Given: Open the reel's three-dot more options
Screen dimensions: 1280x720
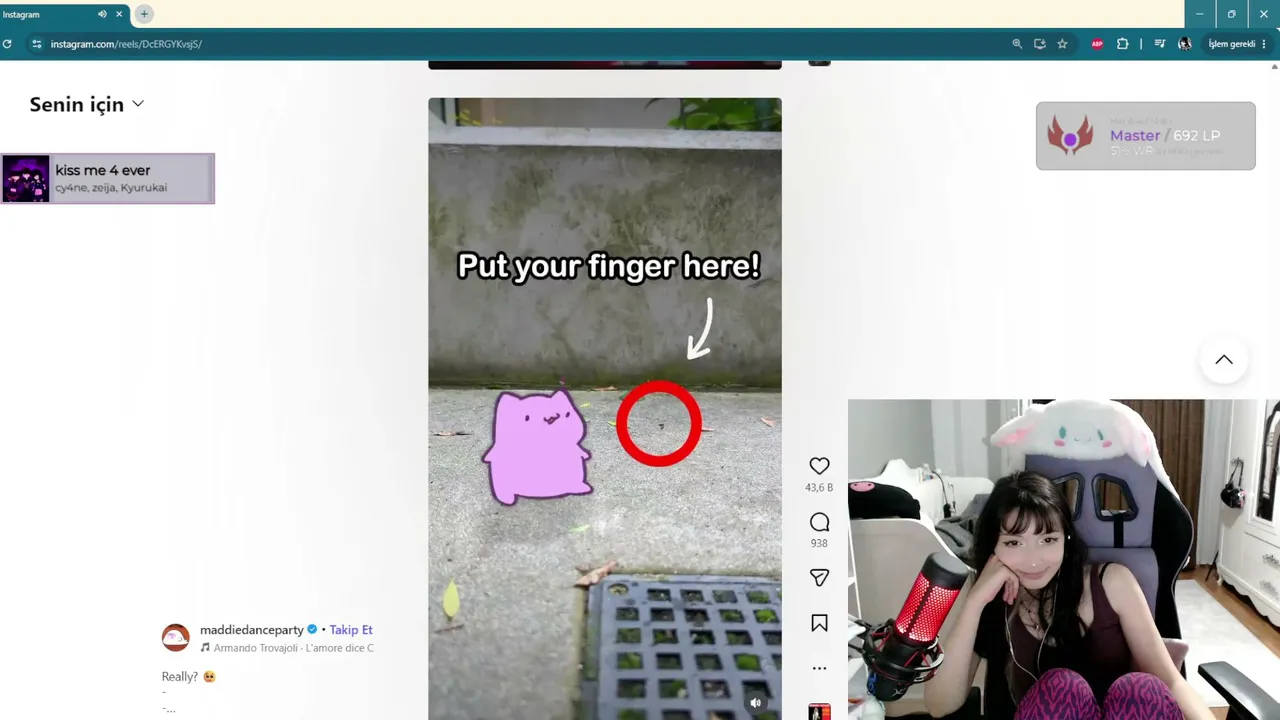Looking at the screenshot, I should pos(819,668).
